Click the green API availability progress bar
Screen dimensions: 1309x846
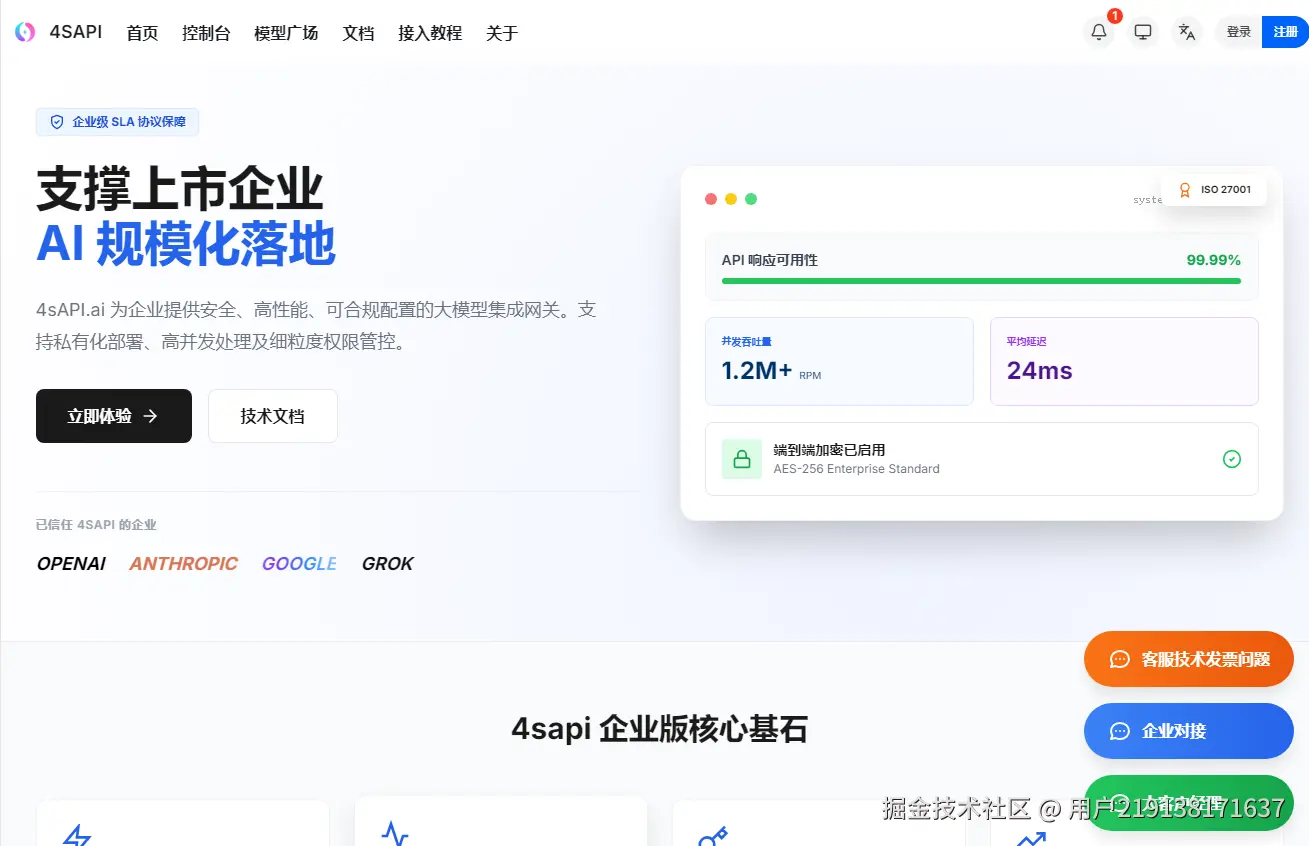pos(980,281)
